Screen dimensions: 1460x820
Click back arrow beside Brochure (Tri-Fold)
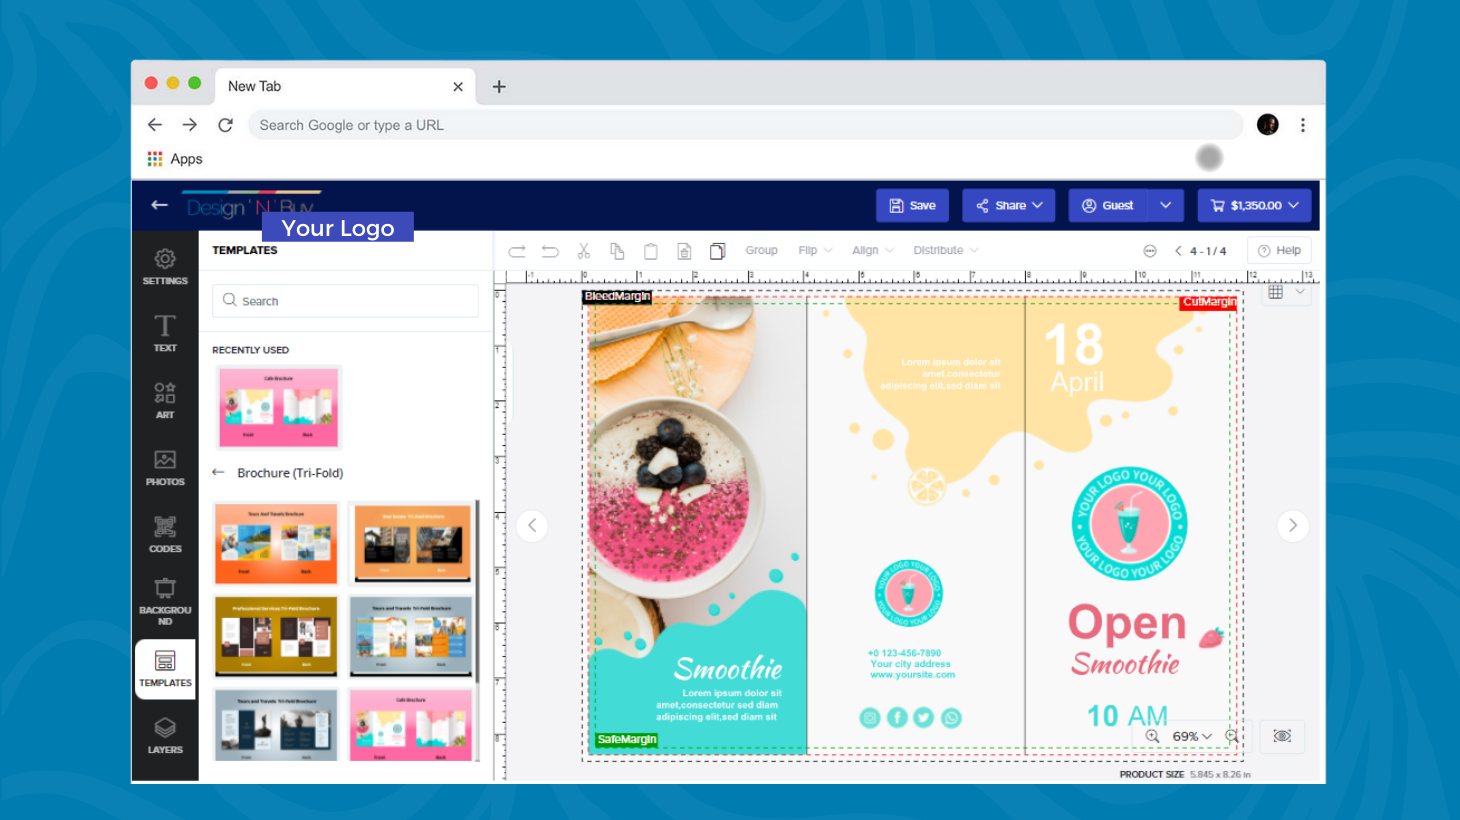tap(218, 472)
